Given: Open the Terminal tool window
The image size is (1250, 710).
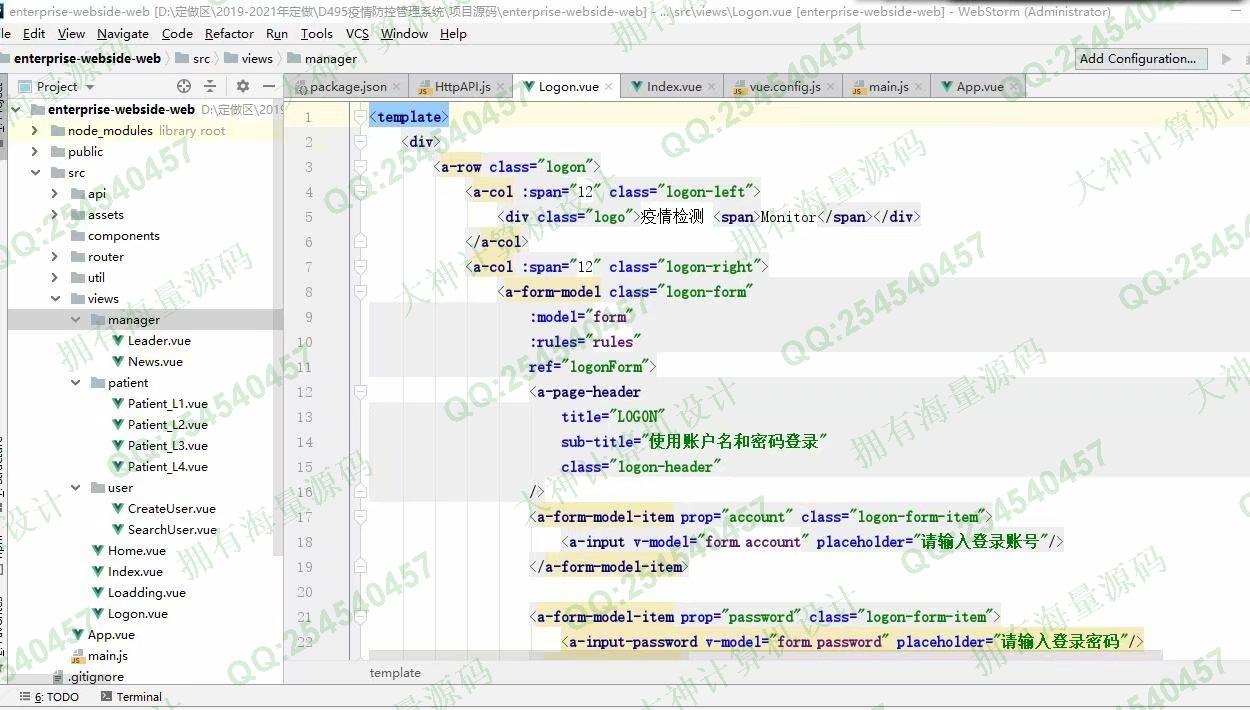Looking at the screenshot, I should pyautogui.click(x=130, y=697).
